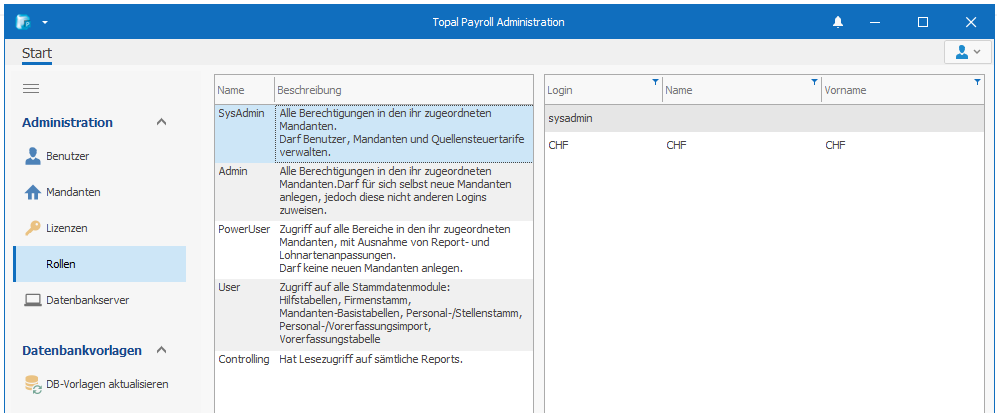Viewport: 997px width, 413px height.
Task: Collapse the Administration section
Action: click(162, 122)
